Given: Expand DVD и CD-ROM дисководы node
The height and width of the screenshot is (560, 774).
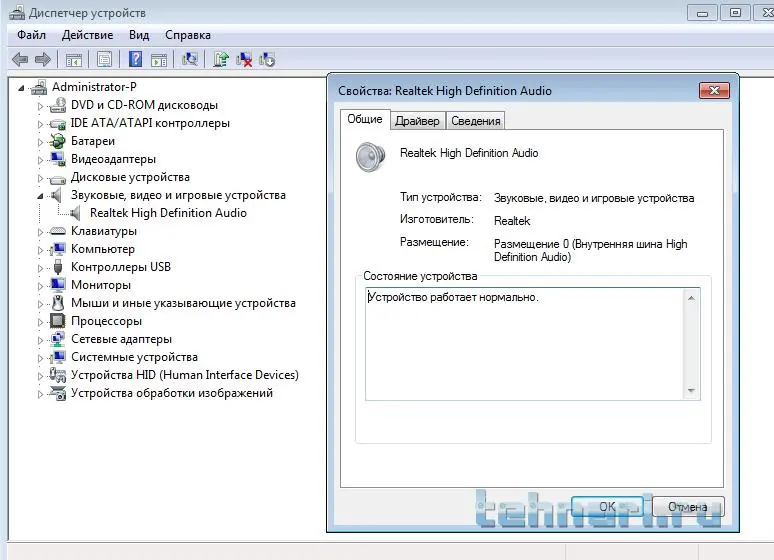Looking at the screenshot, I should coord(40,106).
